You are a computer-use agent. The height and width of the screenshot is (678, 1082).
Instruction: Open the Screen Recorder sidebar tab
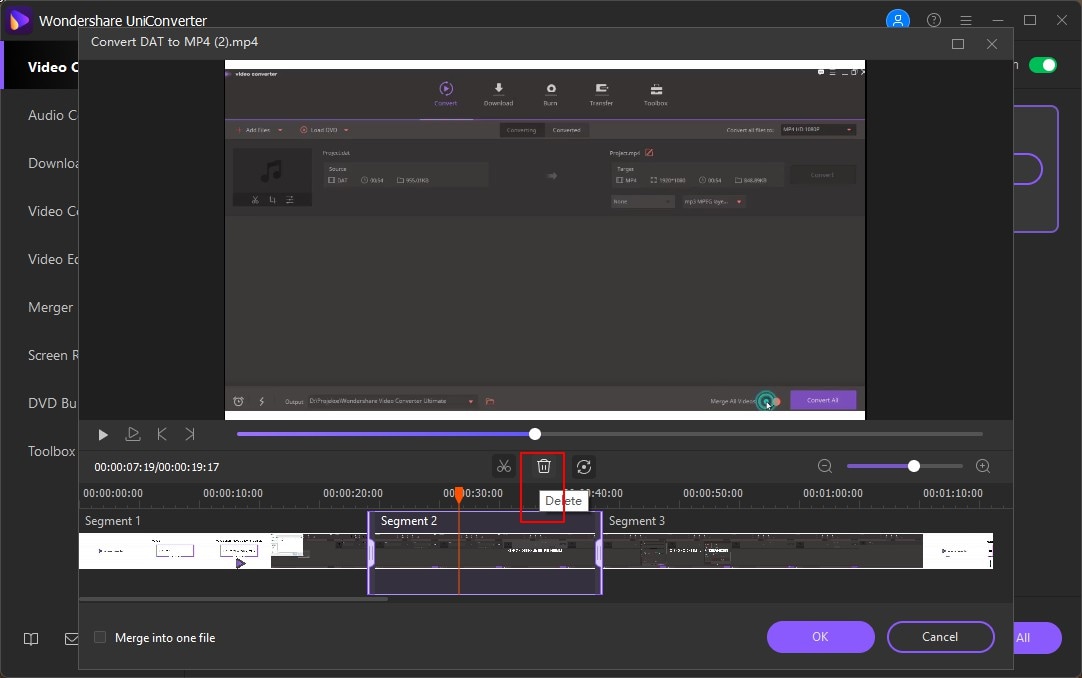tap(52, 355)
